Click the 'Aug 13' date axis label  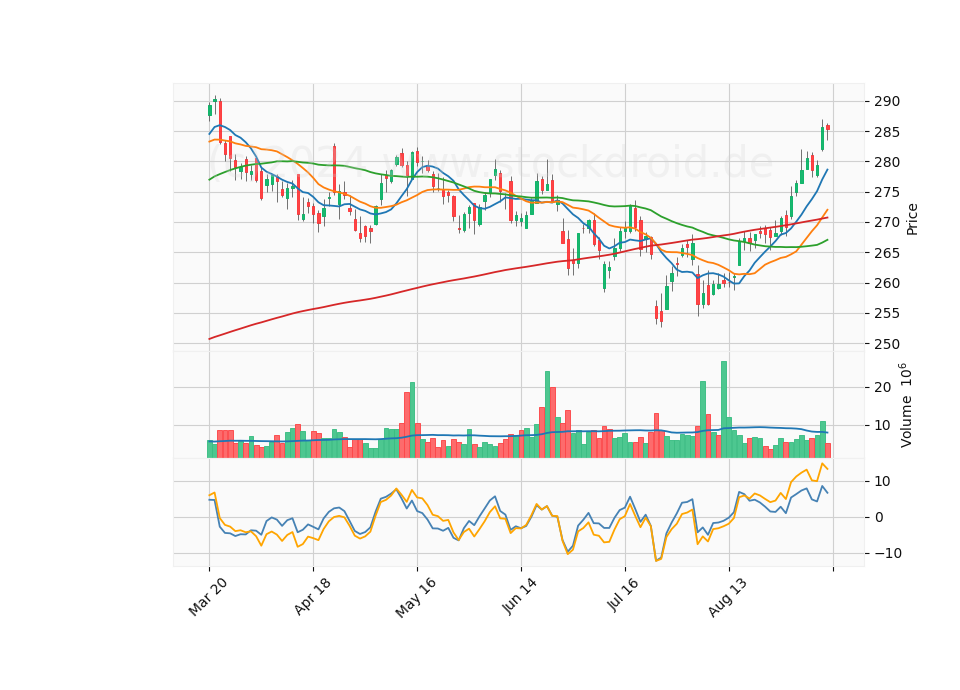(727, 596)
